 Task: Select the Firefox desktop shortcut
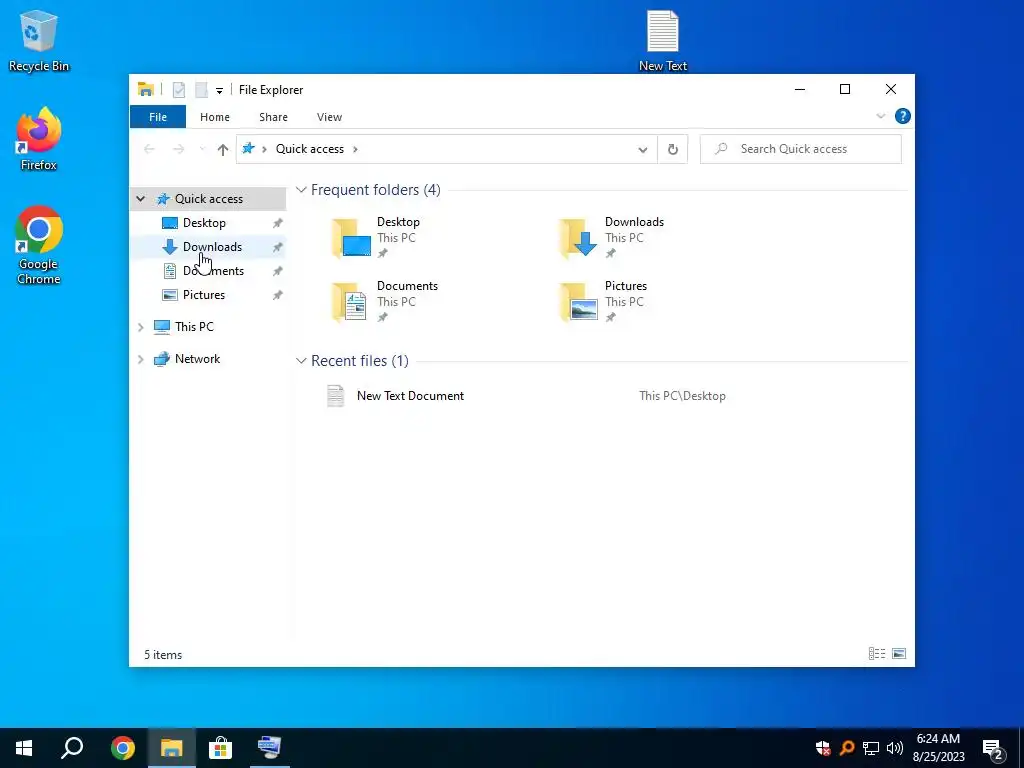(39, 139)
